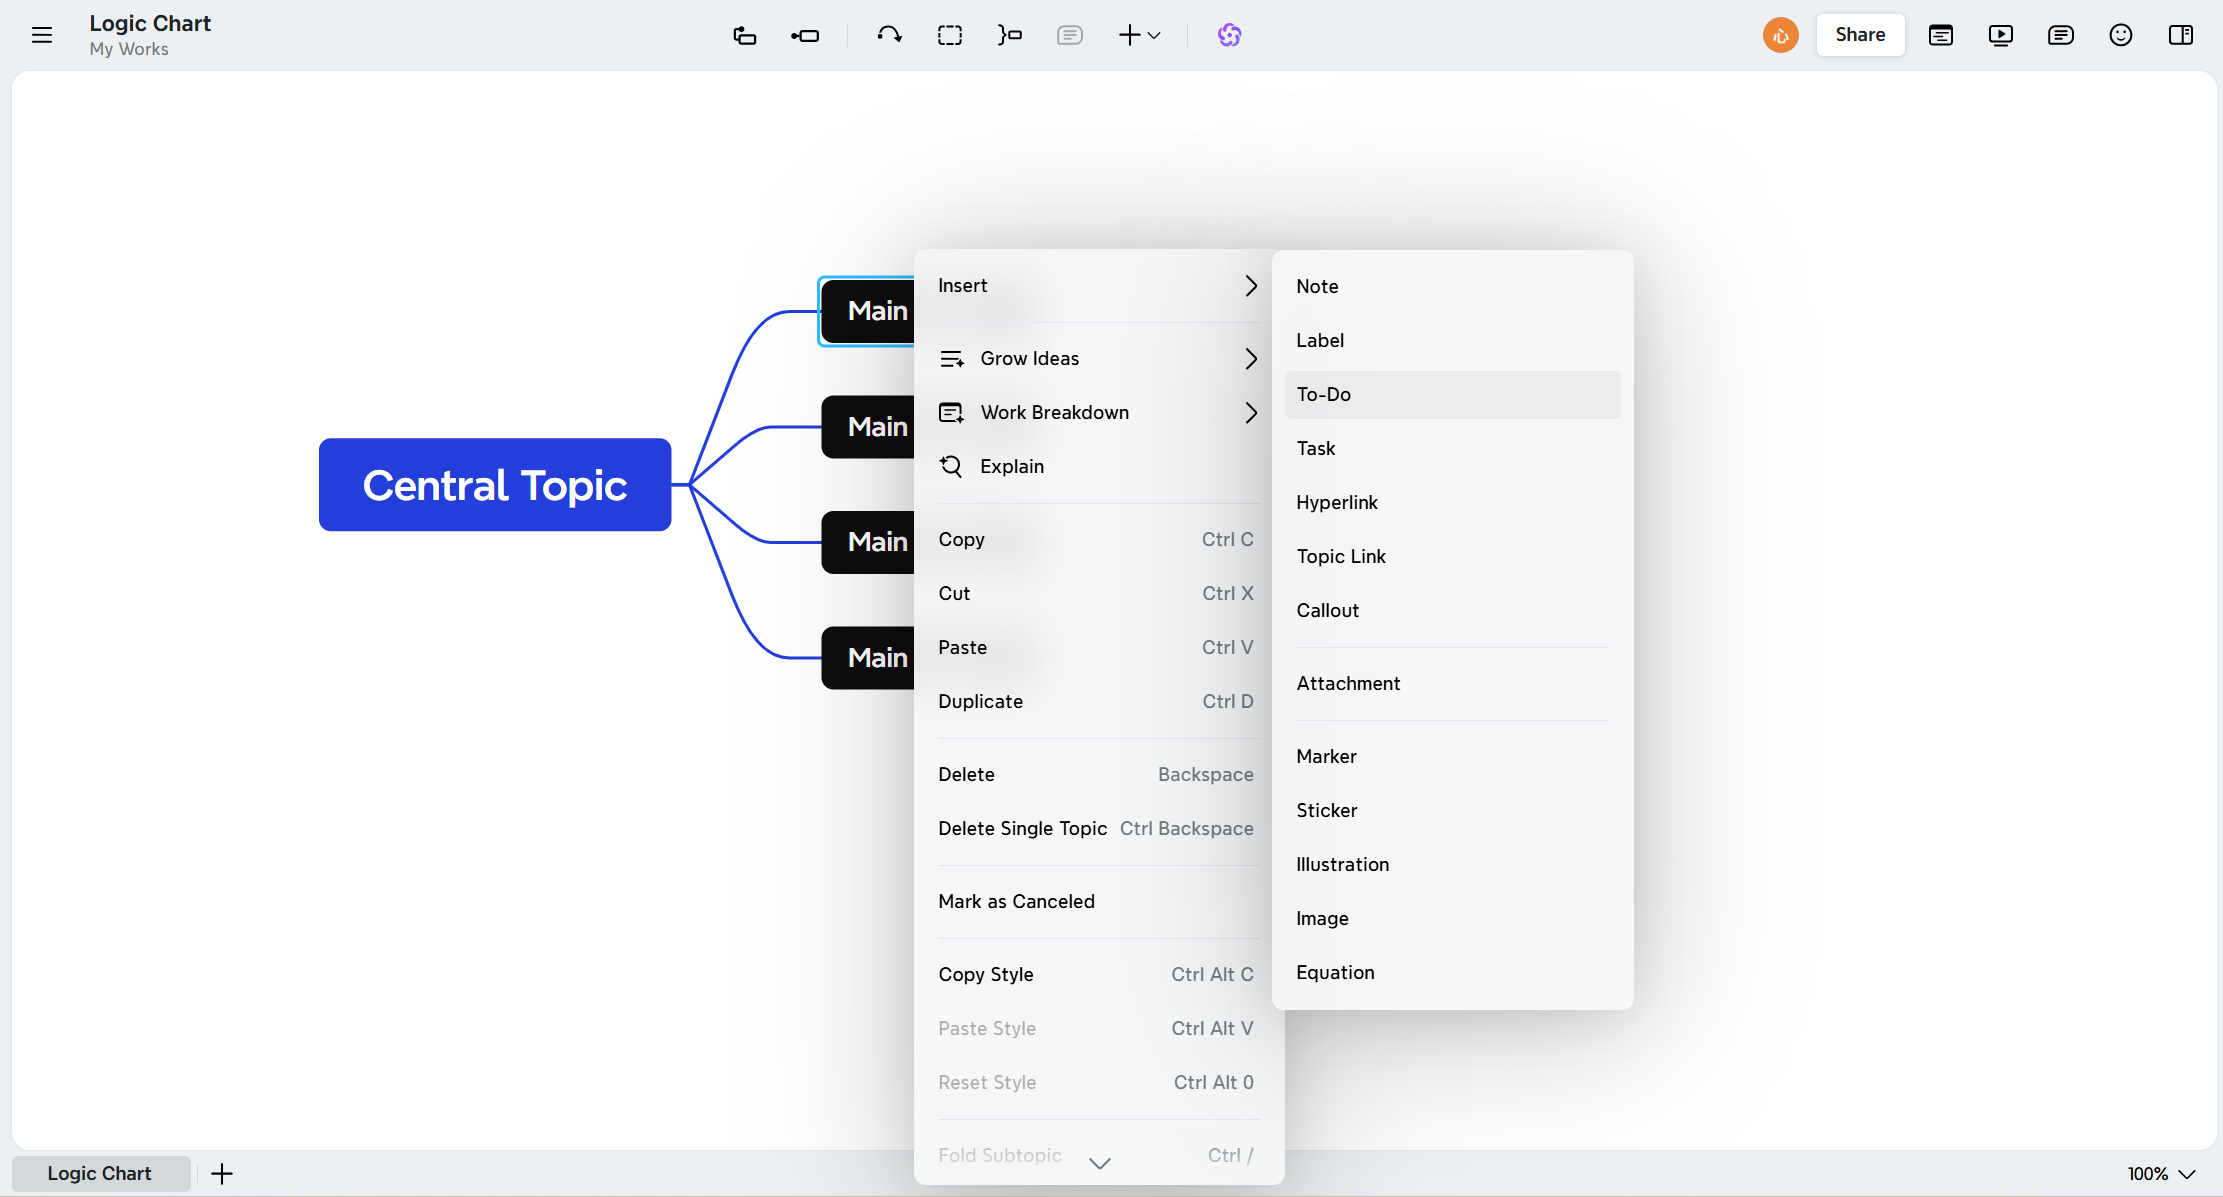Image resolution: width=2223 pixels, height=1197 pixels.
Task: Switch to the Logic Chart sheet tab
Action: 100,1174
